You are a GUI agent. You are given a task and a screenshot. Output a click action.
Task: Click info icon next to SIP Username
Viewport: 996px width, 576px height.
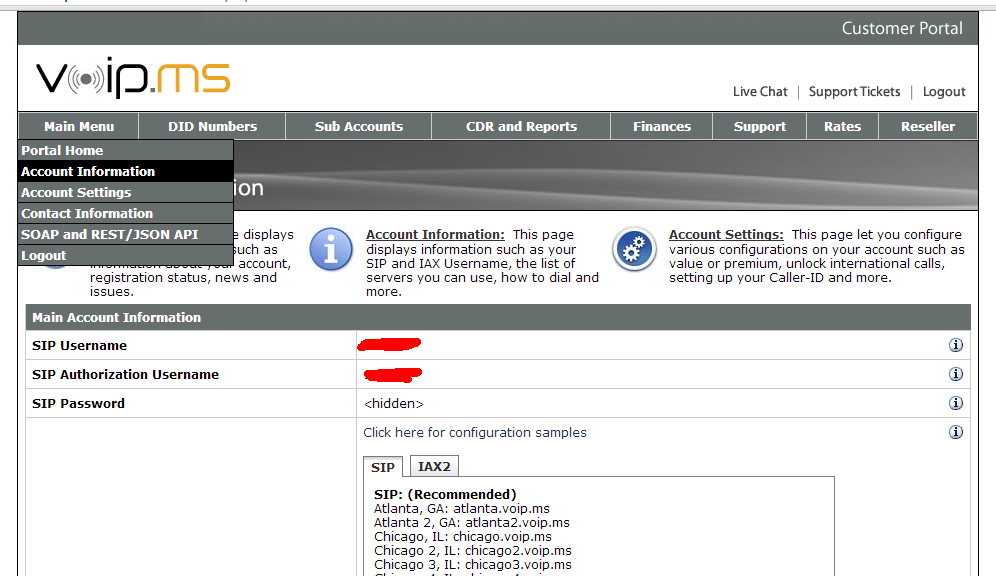click(955, 346)
